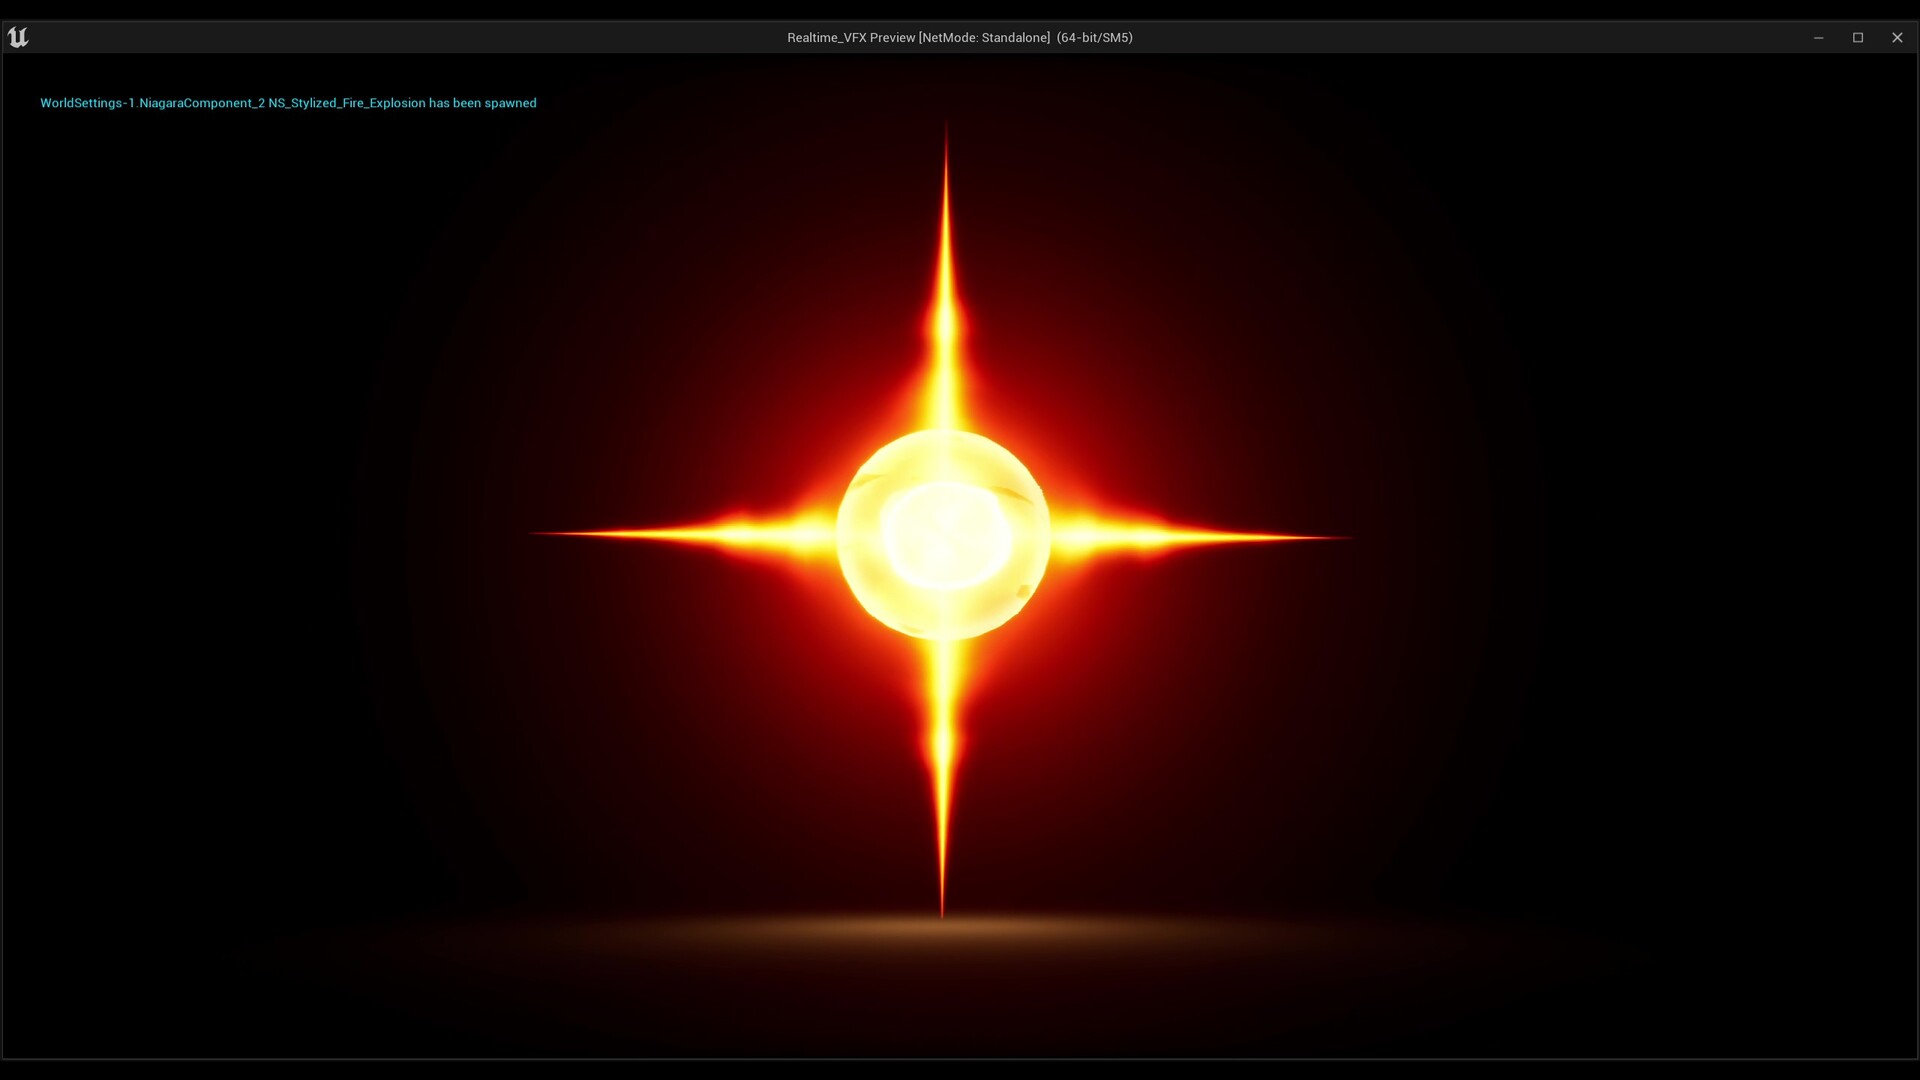Click the Unreal Engine logo in the title bar
The height and width of the screenshot is (1080, 1920).
coord(18,37)
